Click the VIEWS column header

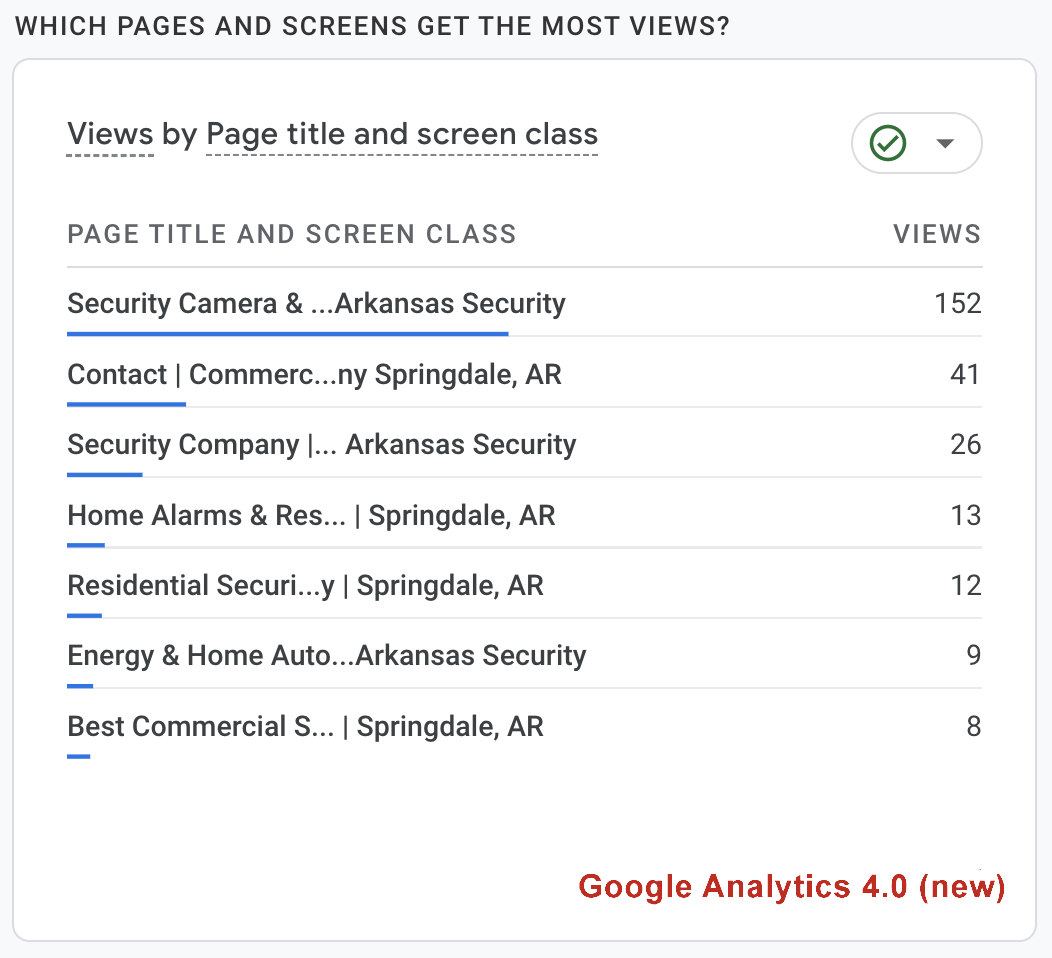click(937, 235)
